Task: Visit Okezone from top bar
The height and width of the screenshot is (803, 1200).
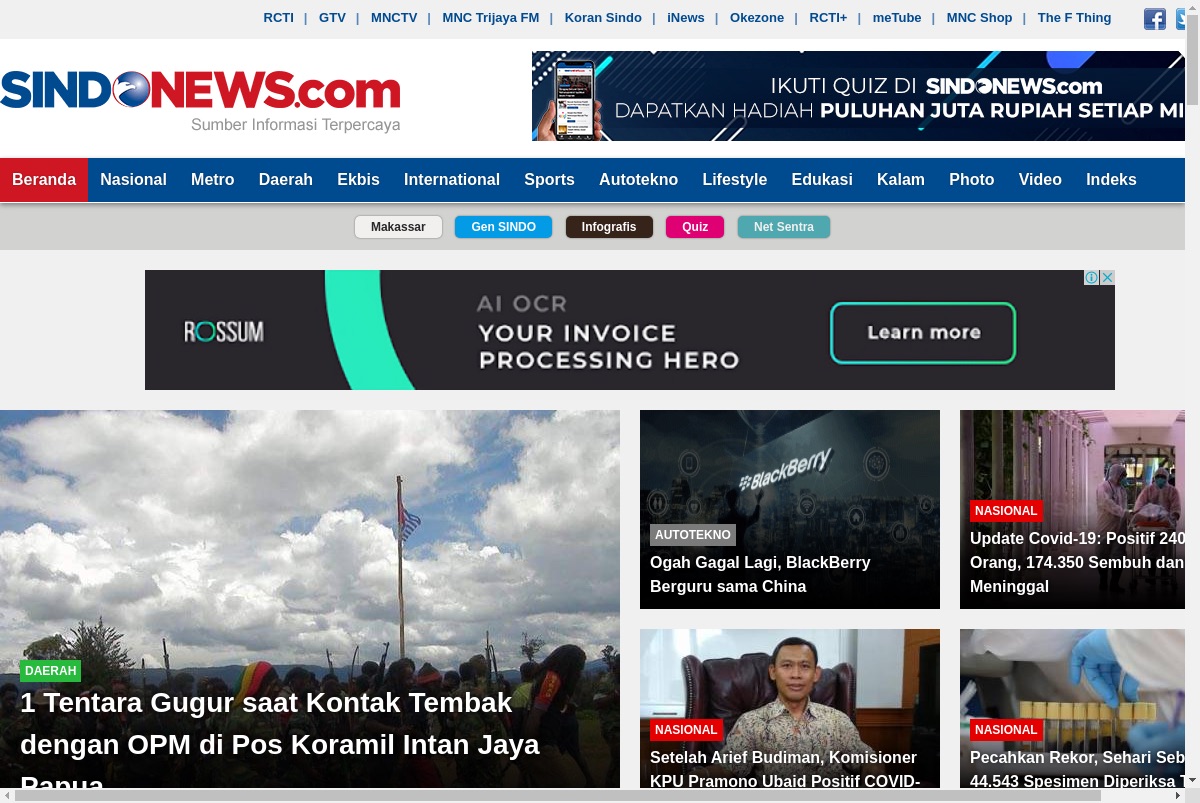Action: point(757,18)
